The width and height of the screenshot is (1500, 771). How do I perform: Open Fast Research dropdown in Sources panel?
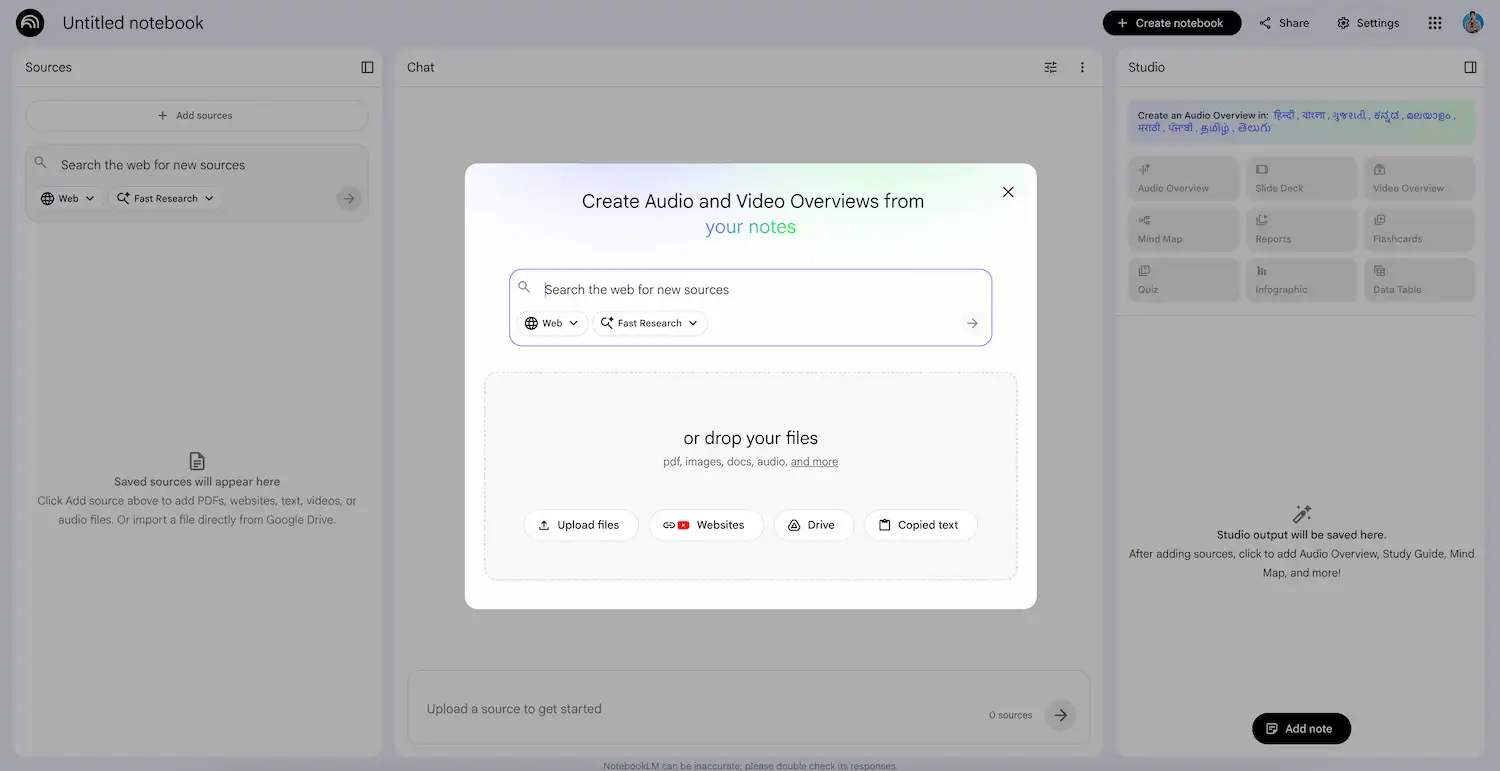tap(165, 198)
